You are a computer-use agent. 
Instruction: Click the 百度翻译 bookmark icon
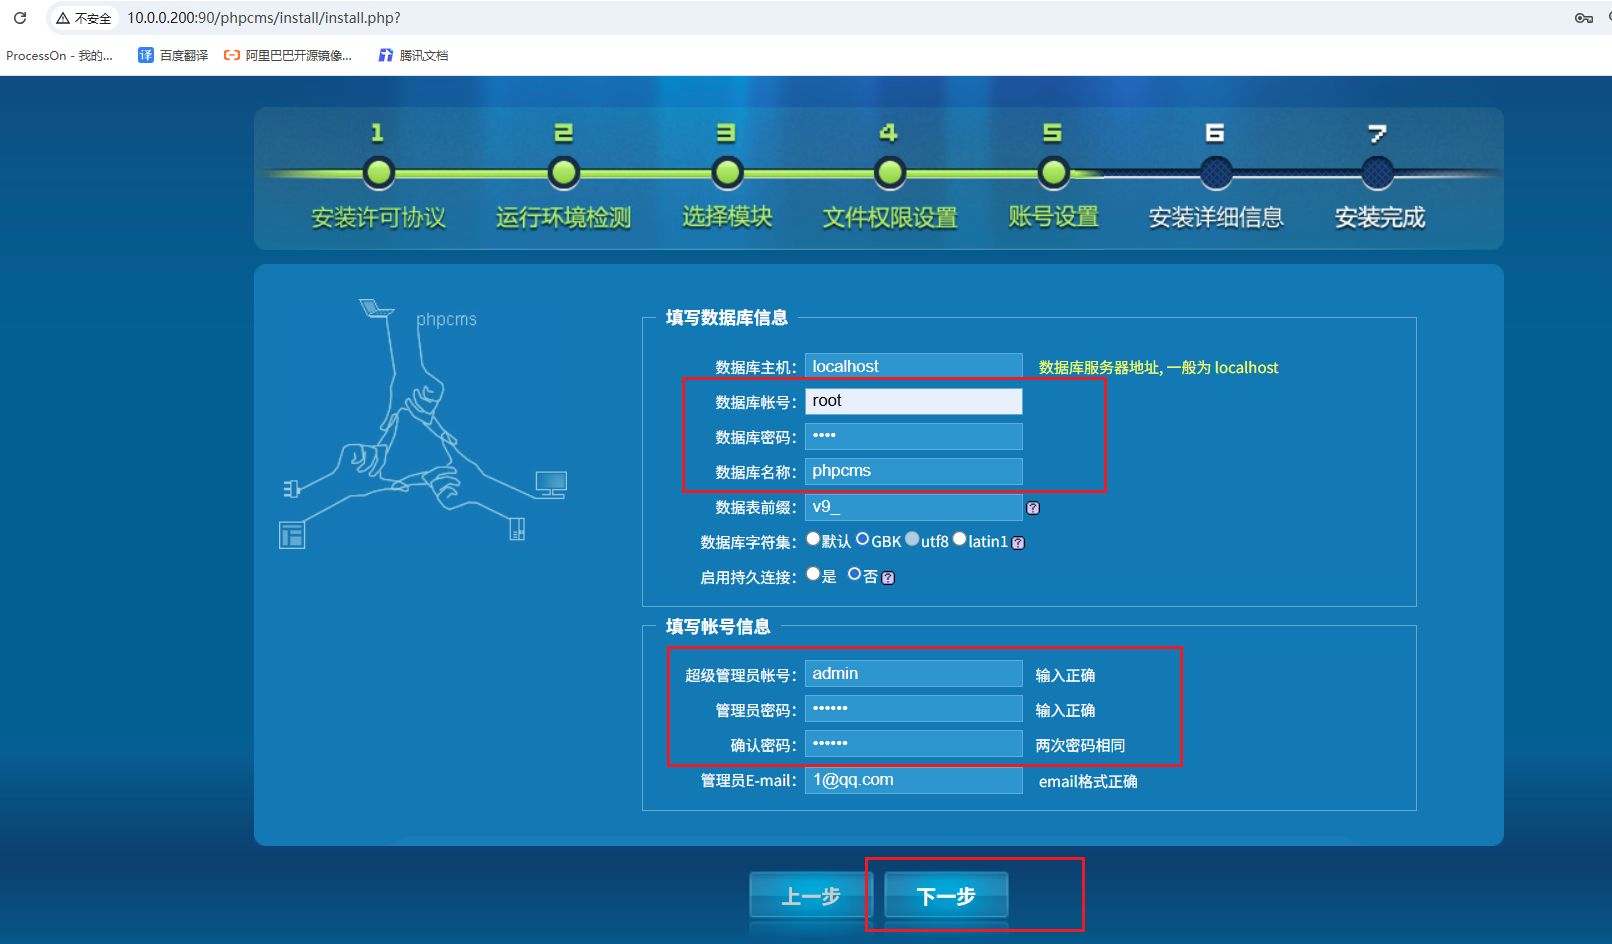coord(145,55)
